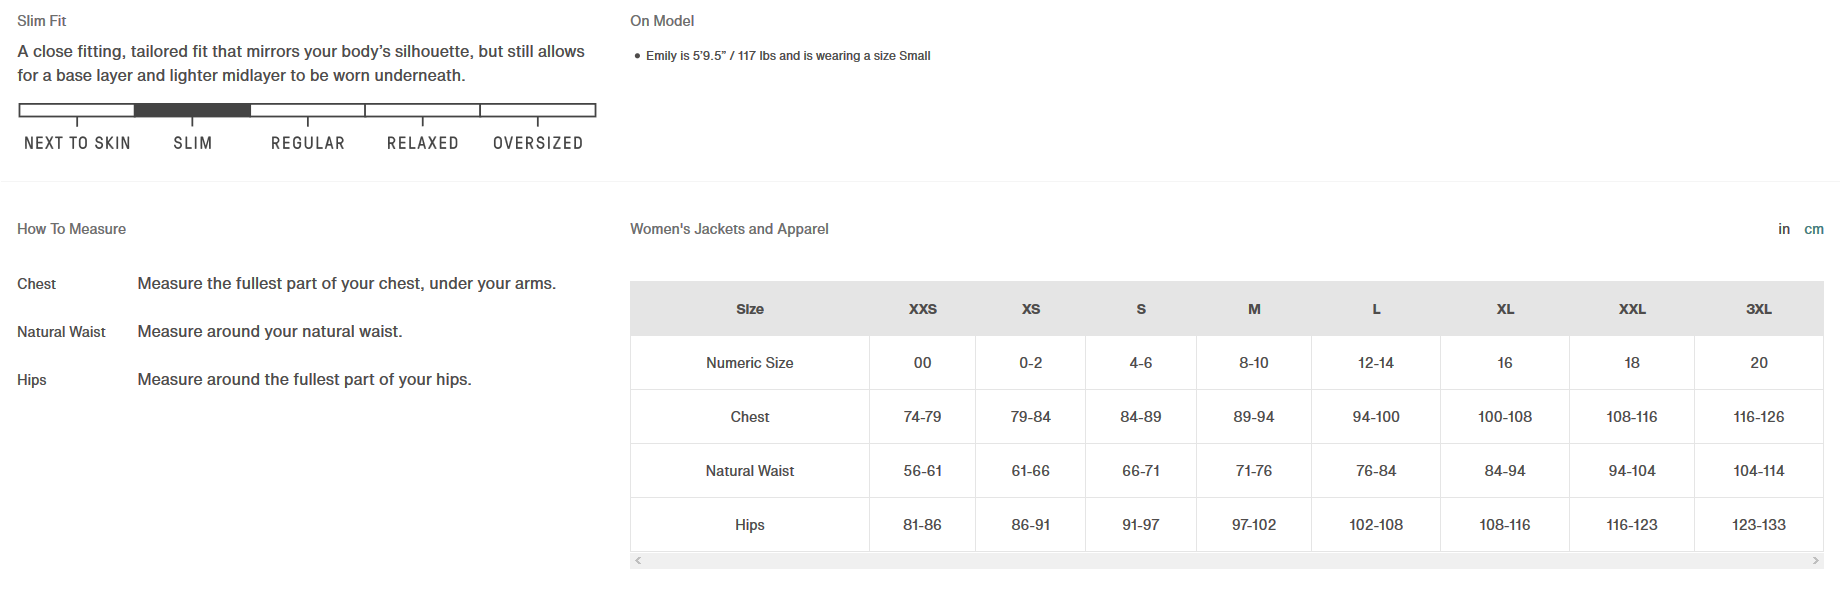Select cm as the measurement unit
The height and width of the screenshot is (592, 1840).
1813,229
